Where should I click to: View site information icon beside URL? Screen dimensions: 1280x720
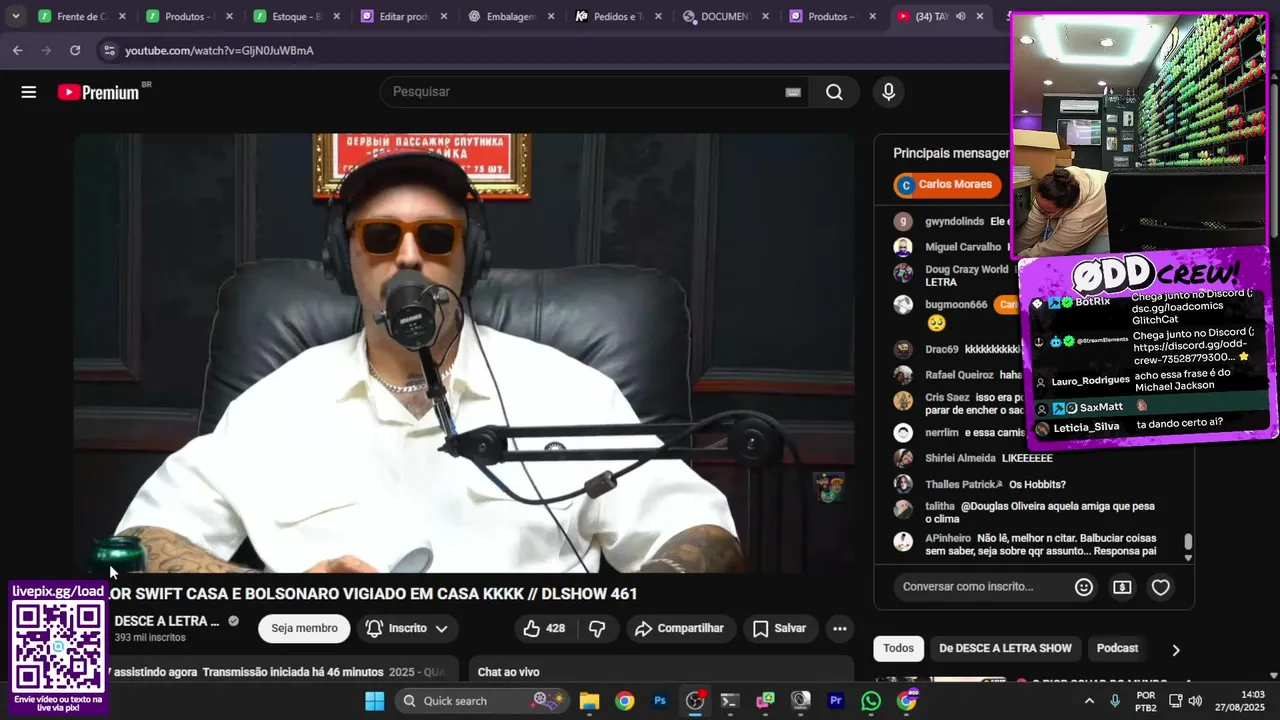[108, 50]
